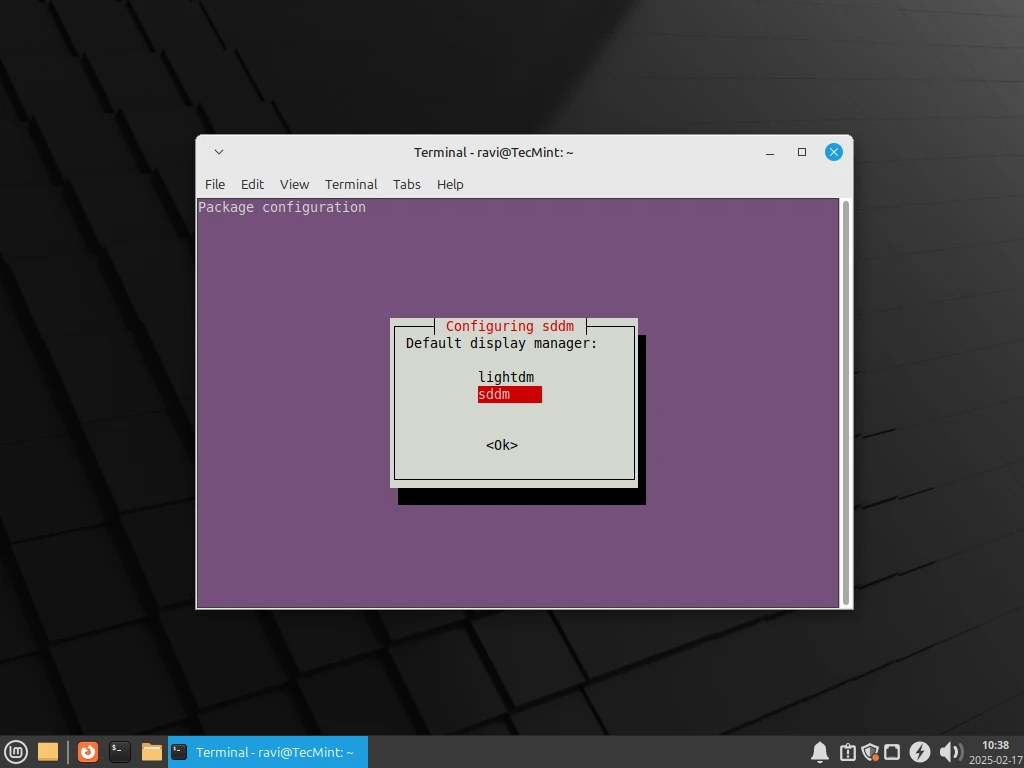The width and height of the screenshot is (1024, 768).
Task: Launch Firefox from the taskbar
Action: [x=88, y=751]
